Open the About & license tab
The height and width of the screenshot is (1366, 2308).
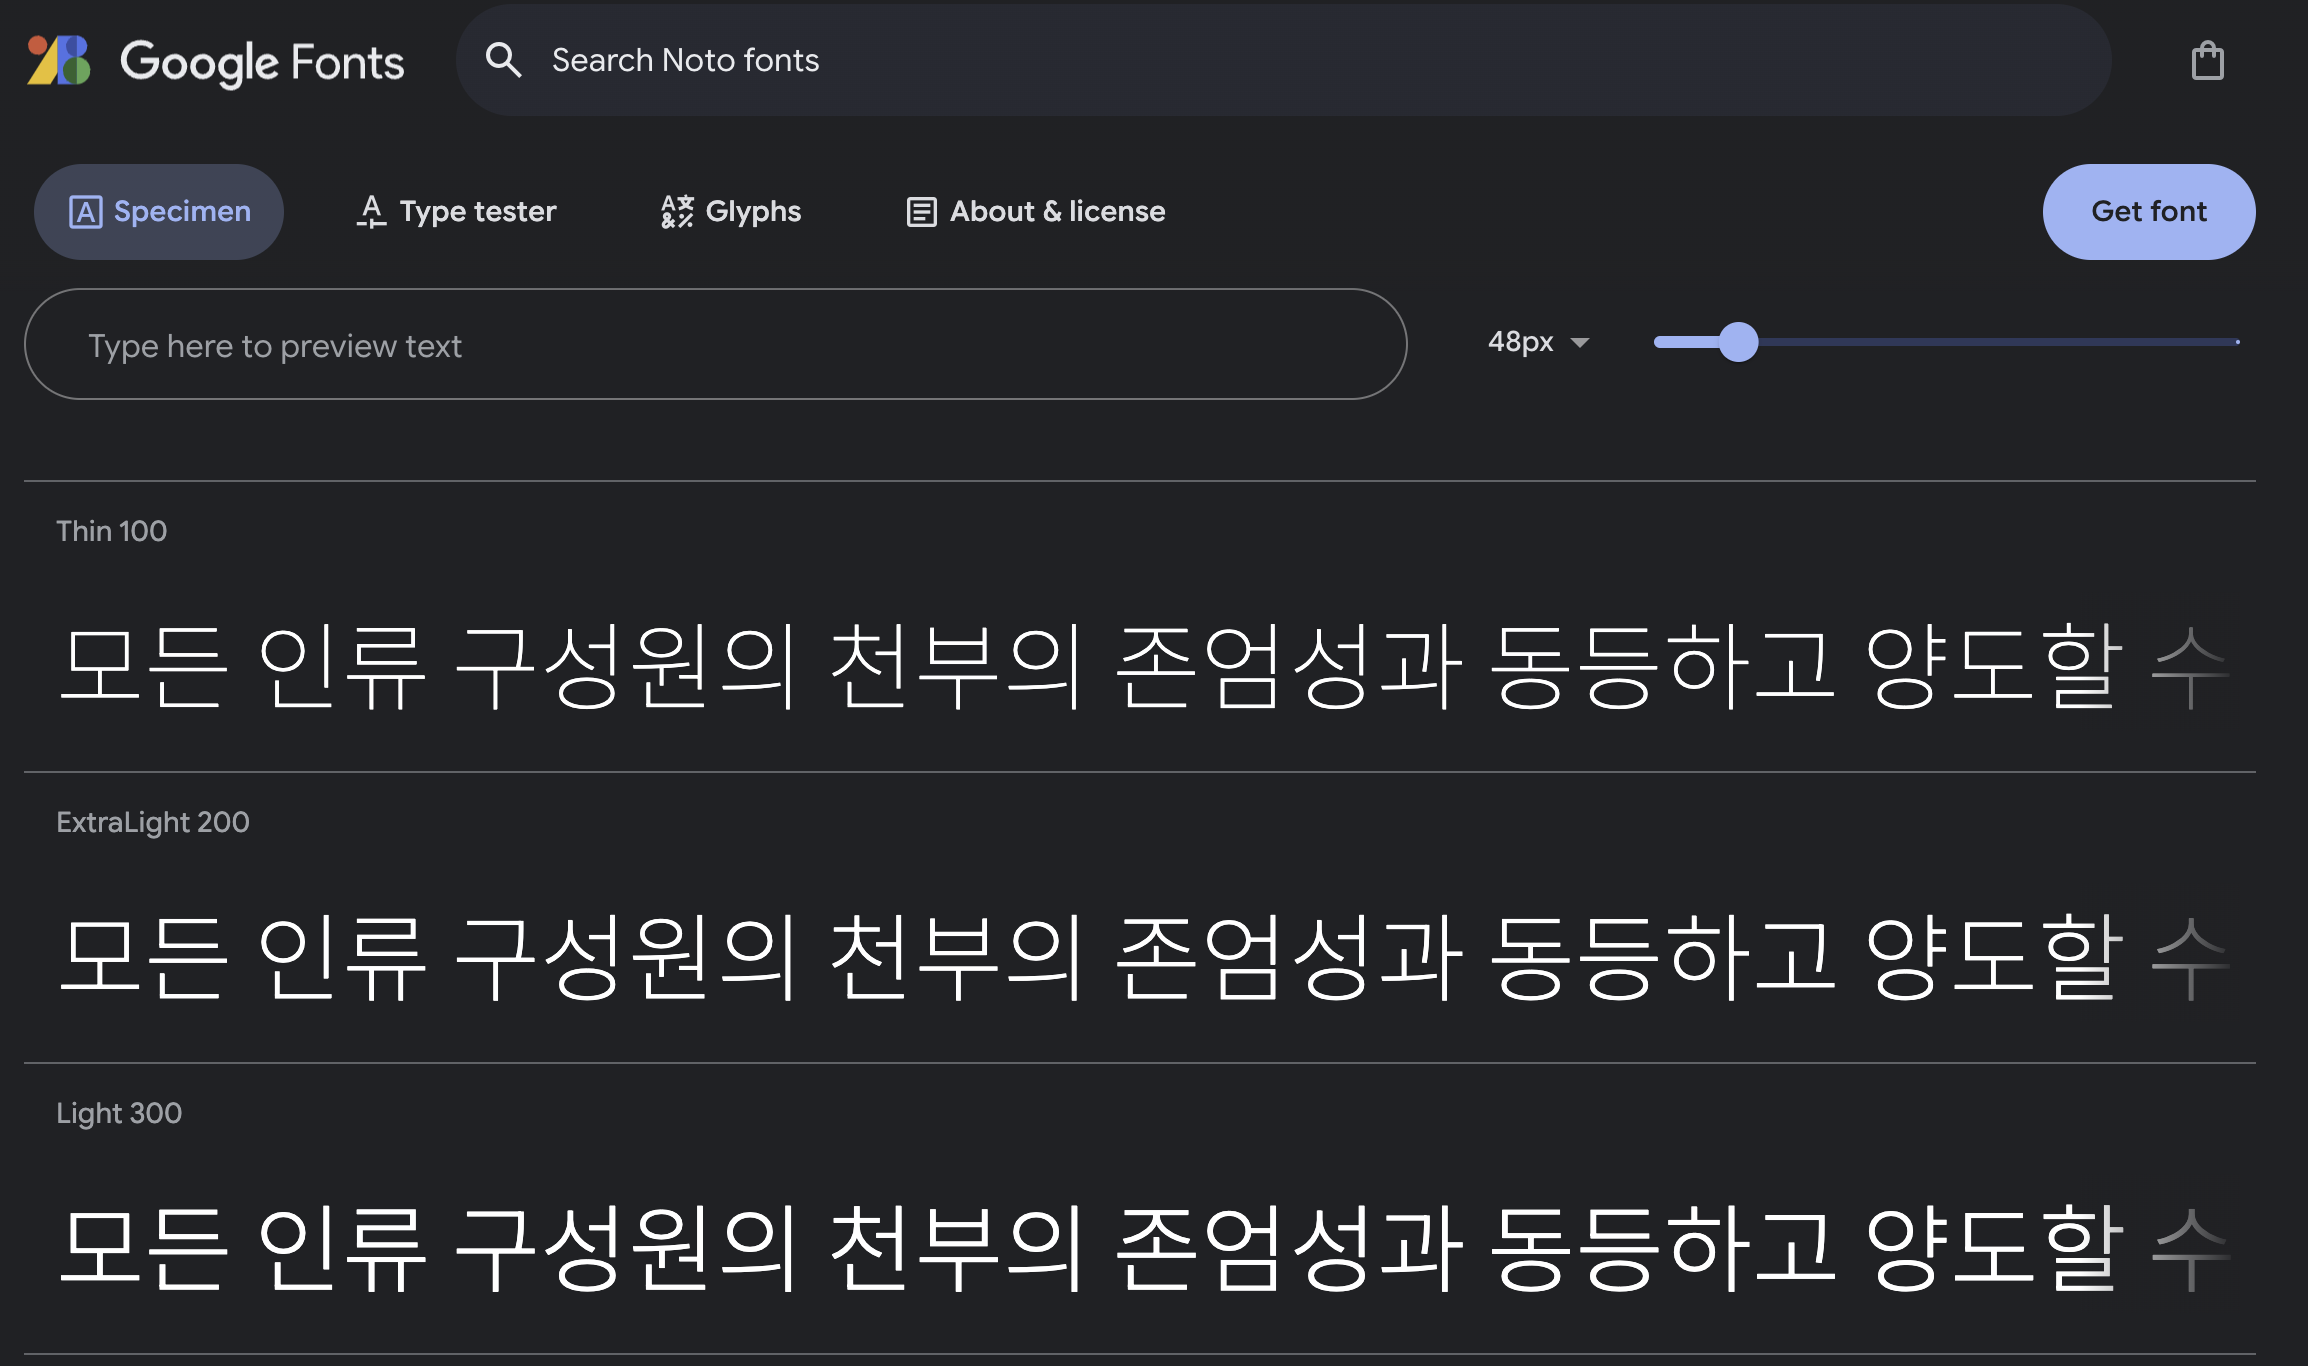1035,212
